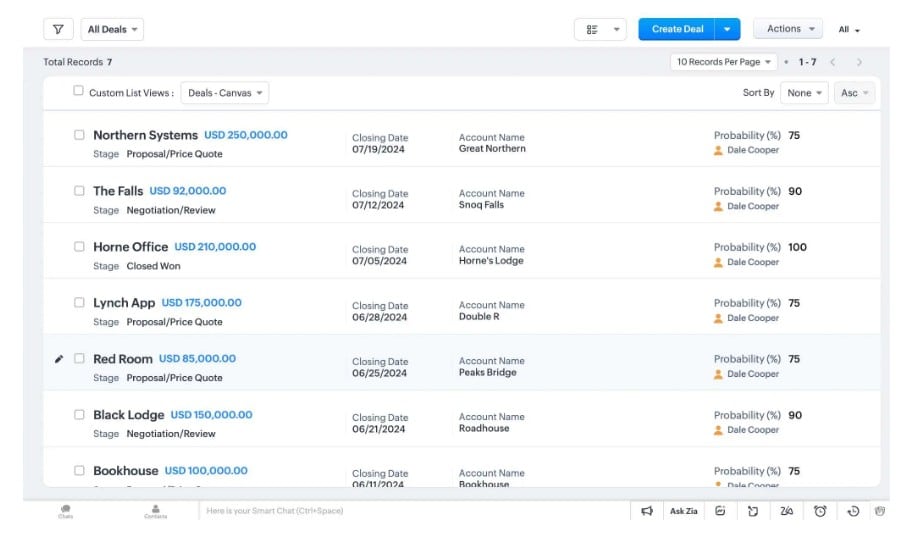Click the probability value 100
Image resolution: width=911 pixels, height=541 pixels.
(797, 247)
